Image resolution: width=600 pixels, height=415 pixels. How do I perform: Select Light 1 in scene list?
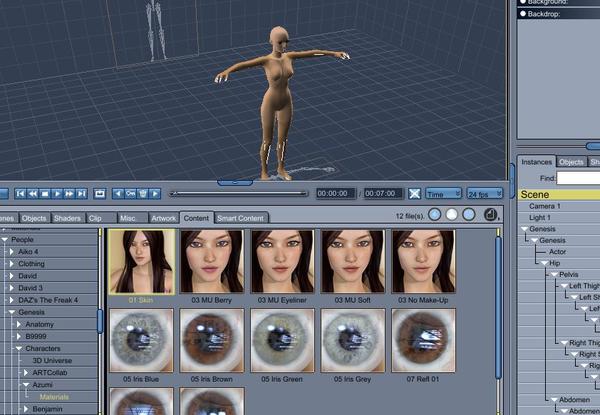click(540, 218)
